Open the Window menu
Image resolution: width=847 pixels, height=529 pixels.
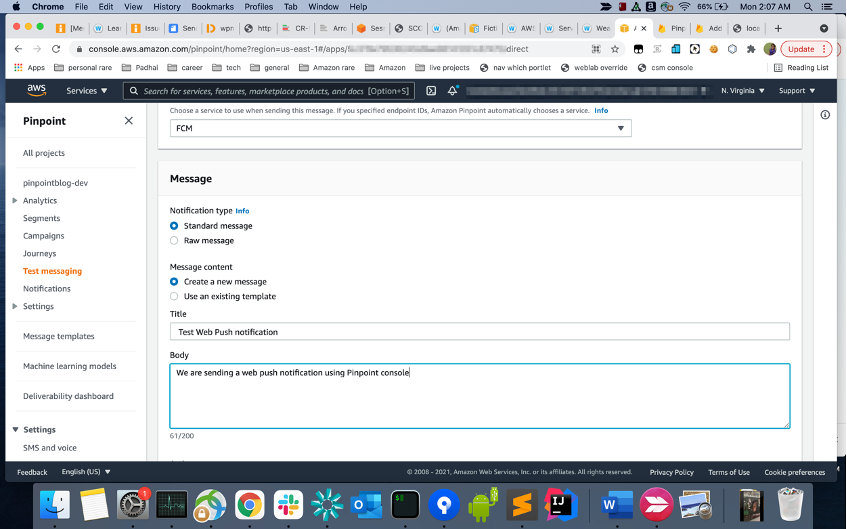tap(323, 7)
